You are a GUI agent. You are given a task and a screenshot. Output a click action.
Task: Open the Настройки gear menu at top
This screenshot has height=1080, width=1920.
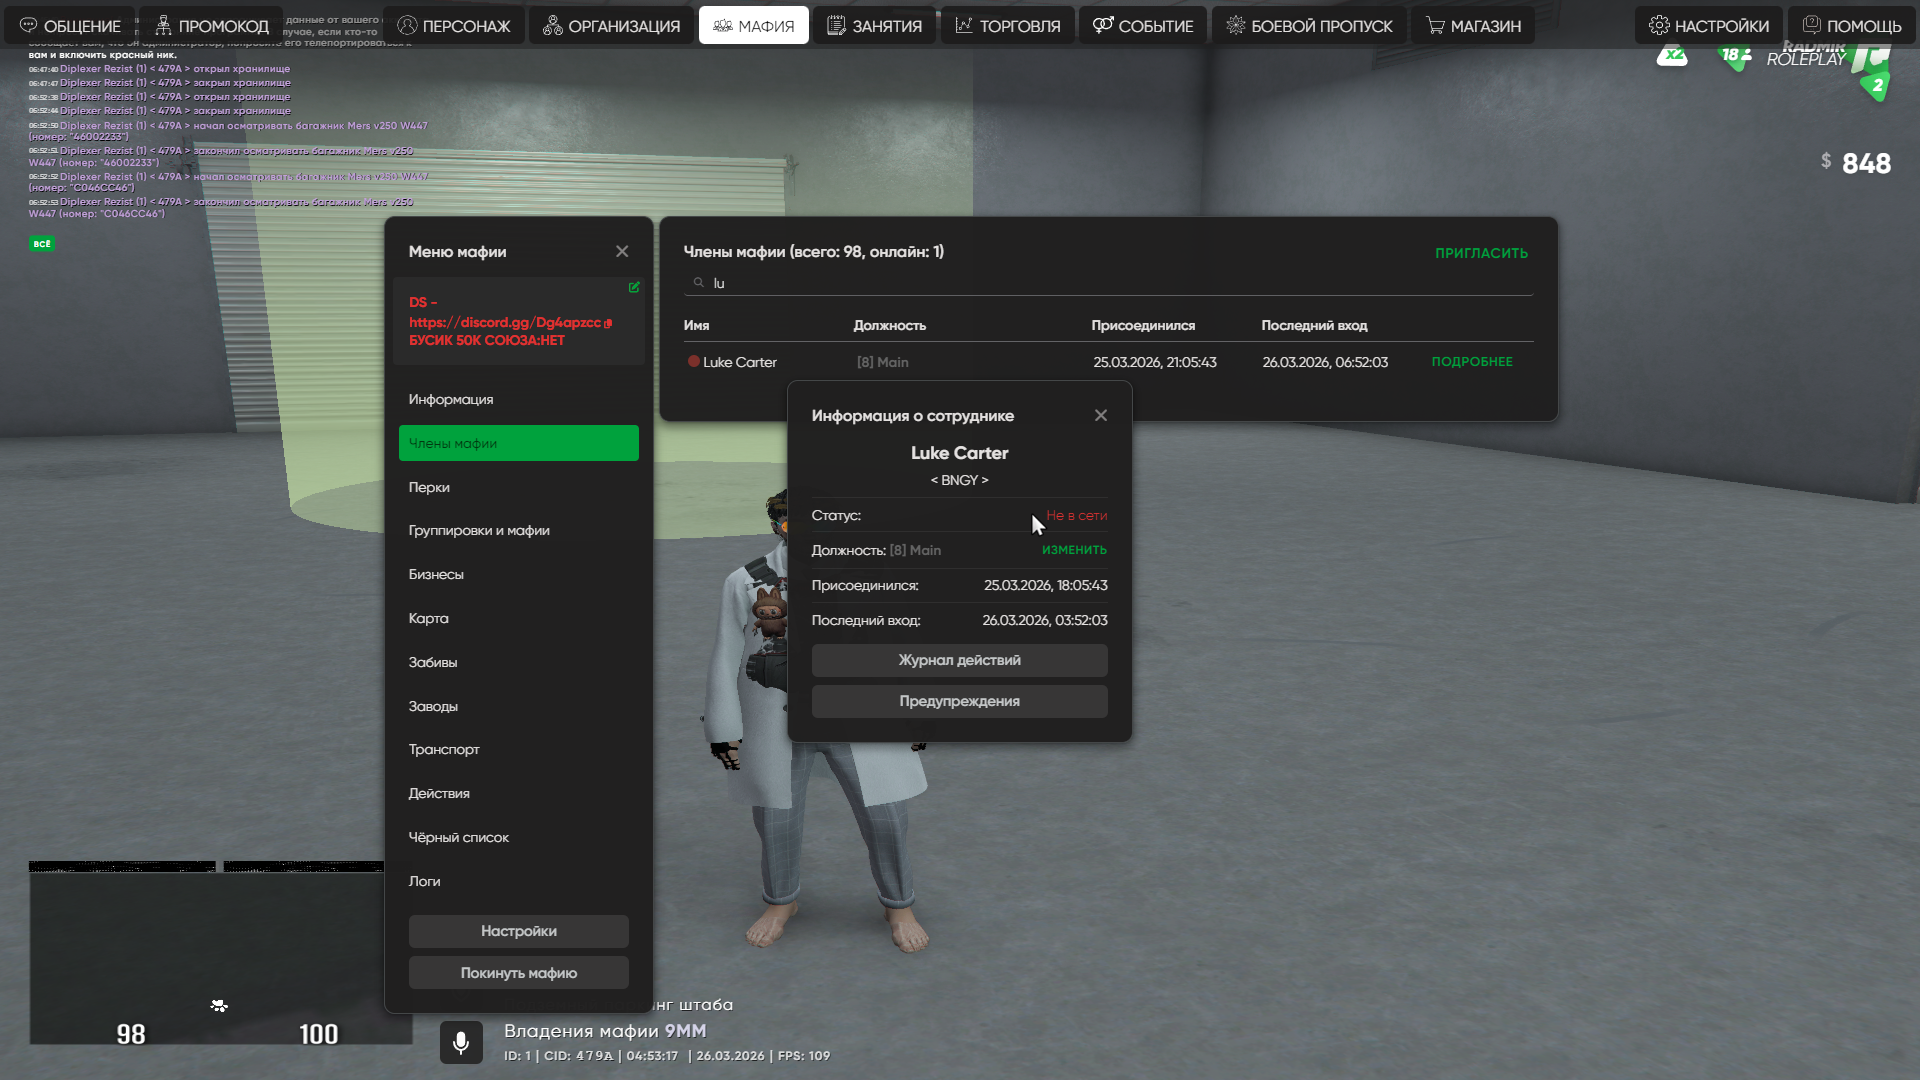(x=1708, y=26)
